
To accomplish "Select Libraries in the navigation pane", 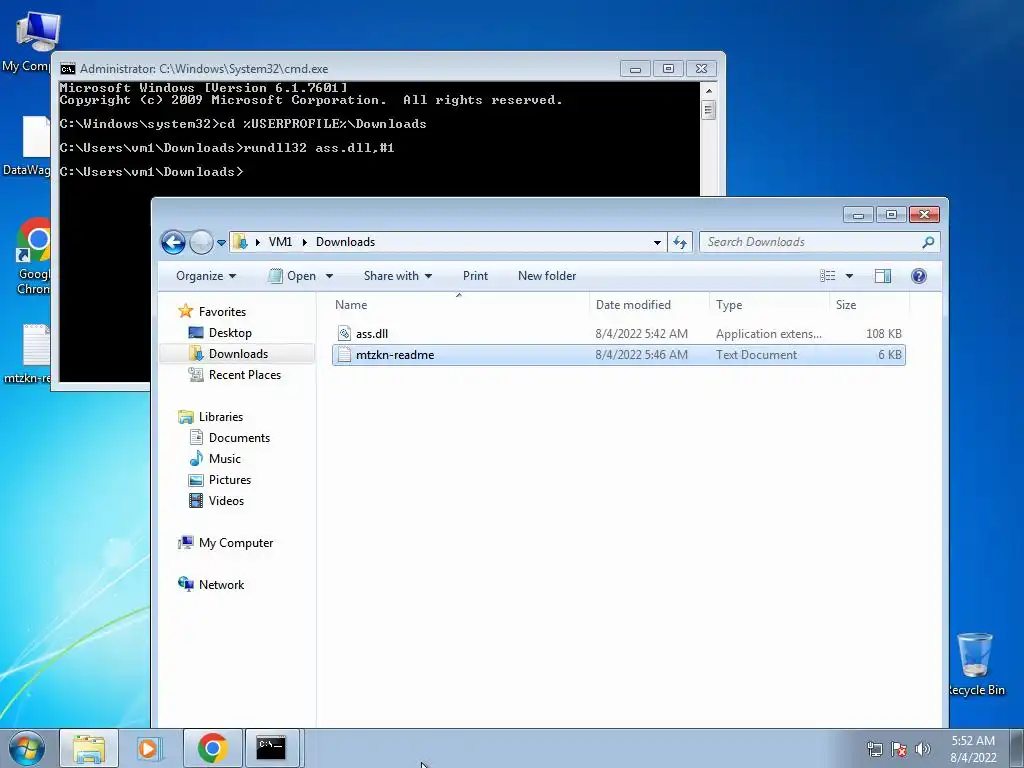I will [221, 417].
